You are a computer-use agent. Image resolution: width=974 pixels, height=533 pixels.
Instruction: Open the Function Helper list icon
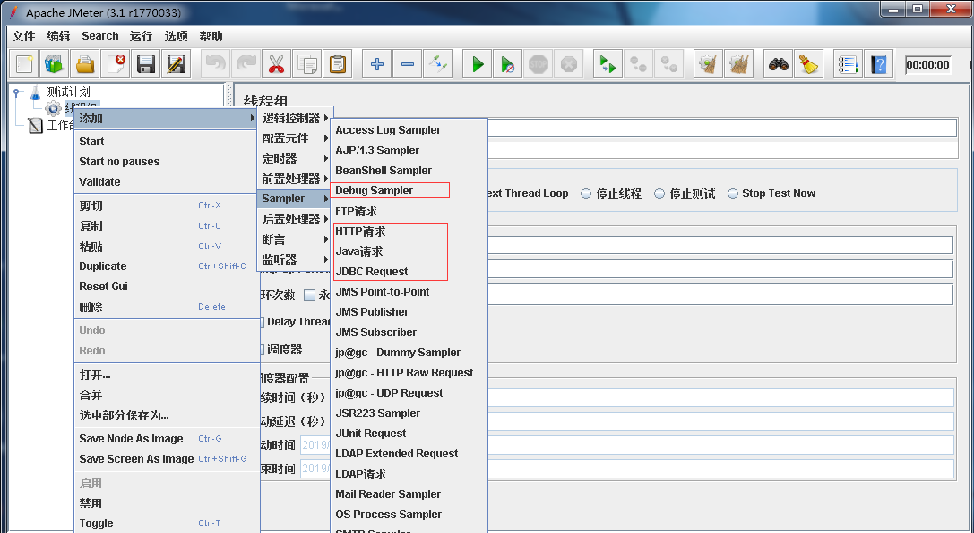[848, 64]
